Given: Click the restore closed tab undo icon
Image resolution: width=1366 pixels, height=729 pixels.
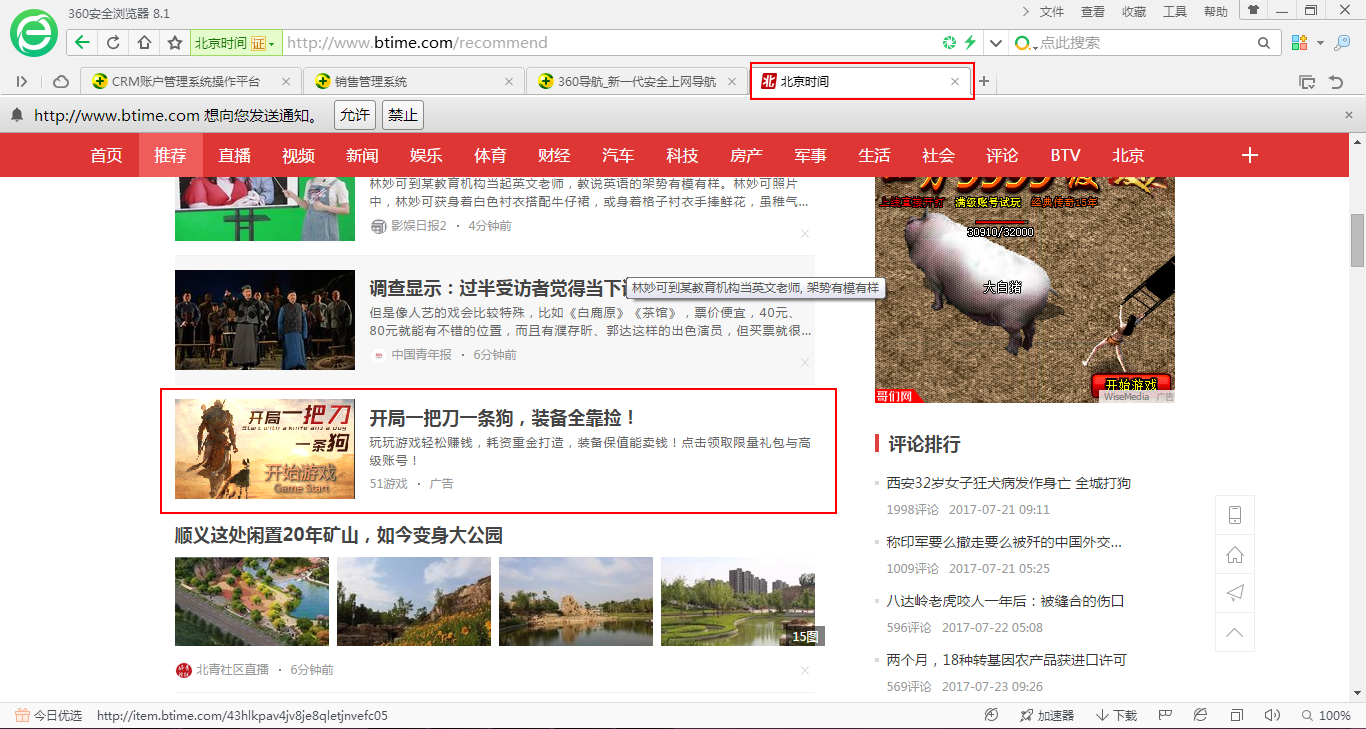Looking at the screenshot, I should (1336, 82).
